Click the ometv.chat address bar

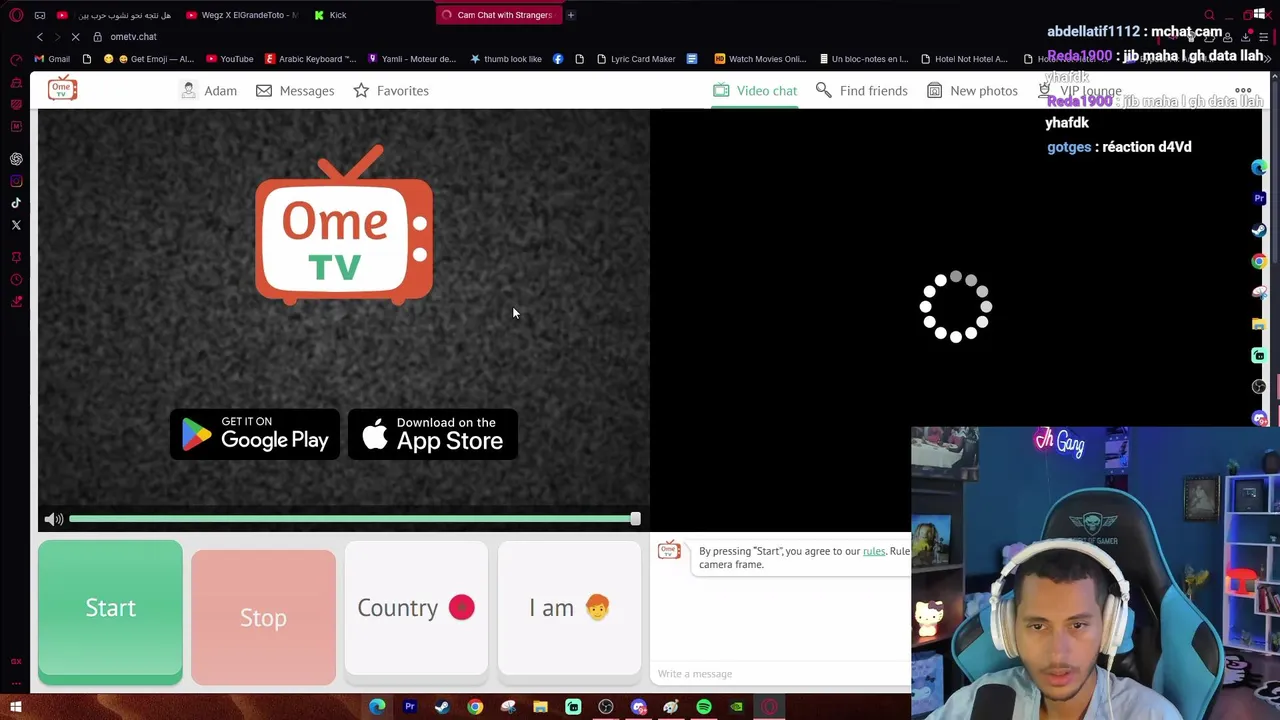[x=134, y=37]
